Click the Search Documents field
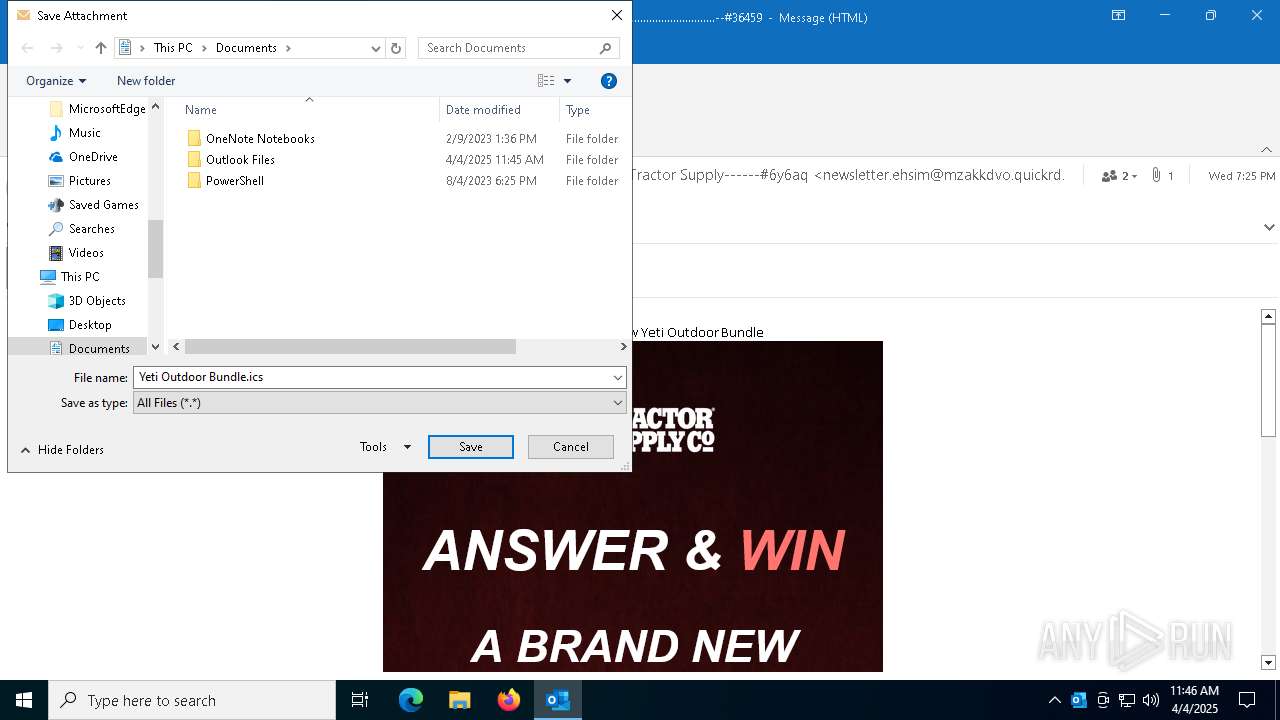This screenshot has width=1280, height=720. [x=518, y=48]
